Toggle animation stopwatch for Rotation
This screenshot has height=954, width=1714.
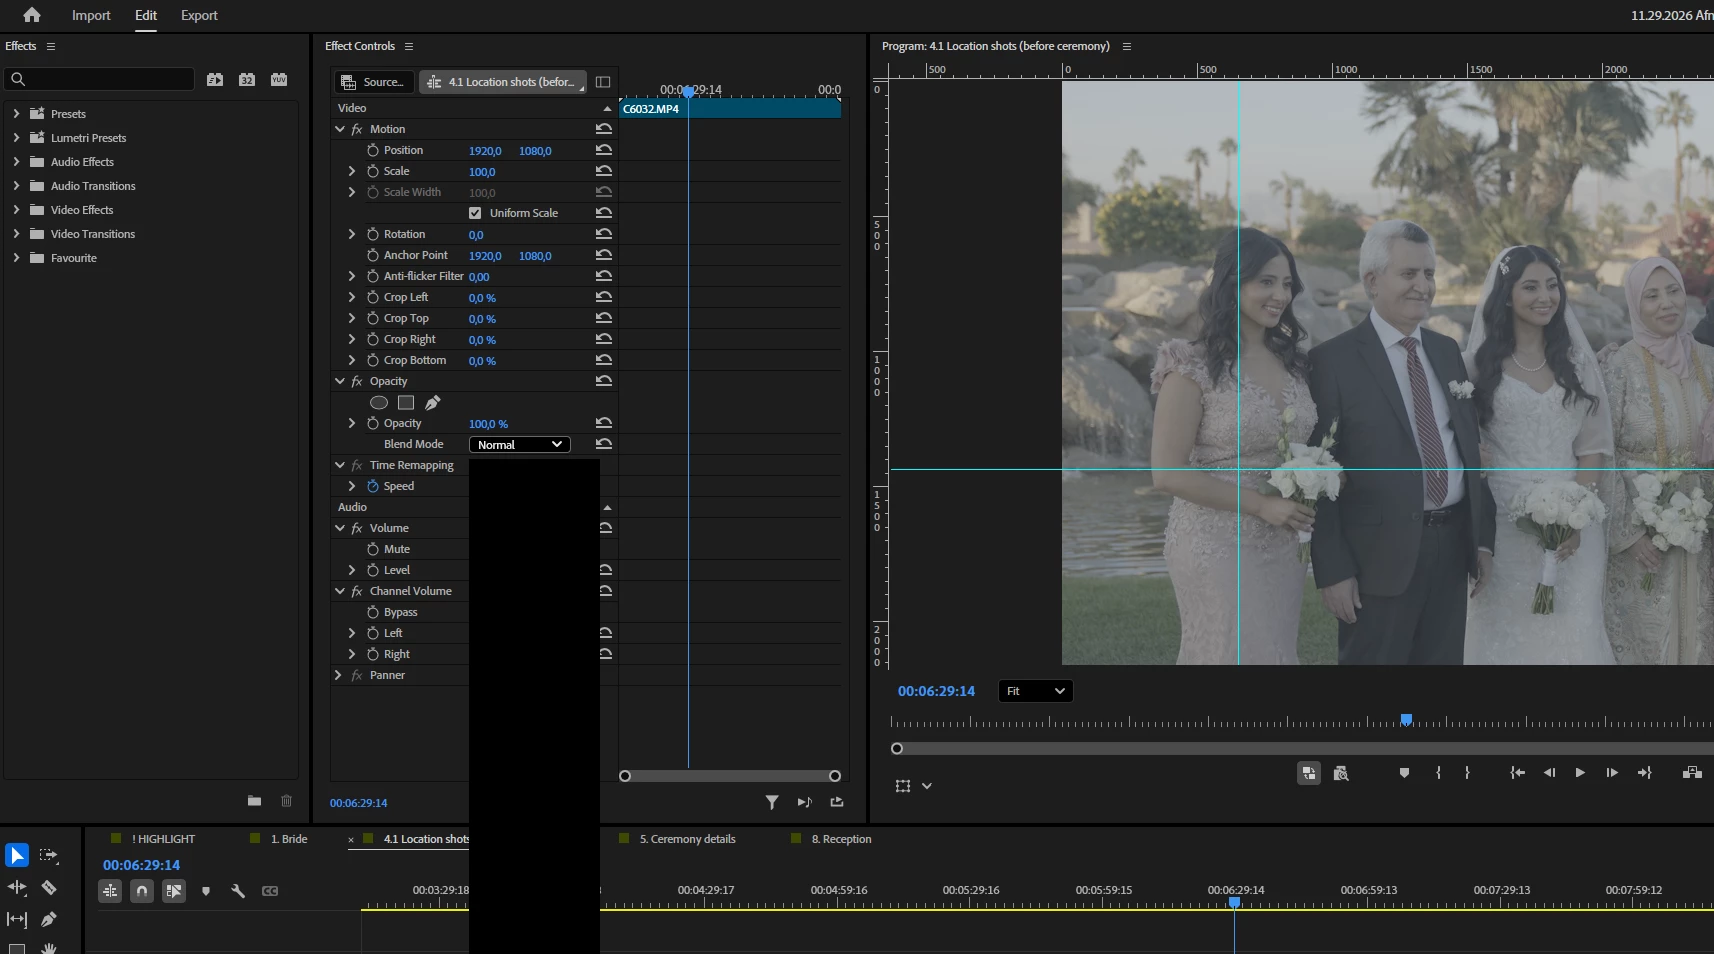coord(373,234)
